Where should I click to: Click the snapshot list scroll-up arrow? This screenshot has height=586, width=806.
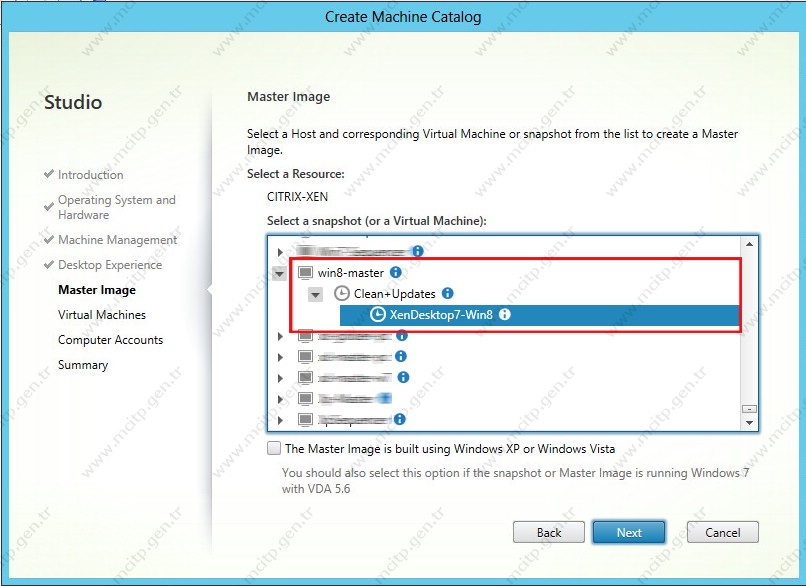749,244
